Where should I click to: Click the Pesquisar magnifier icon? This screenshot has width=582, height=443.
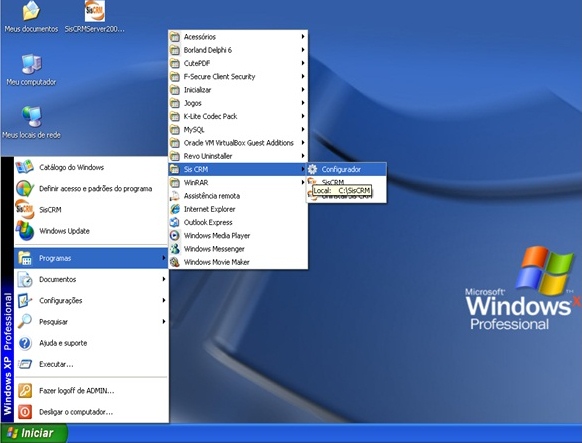pos(24,322)
